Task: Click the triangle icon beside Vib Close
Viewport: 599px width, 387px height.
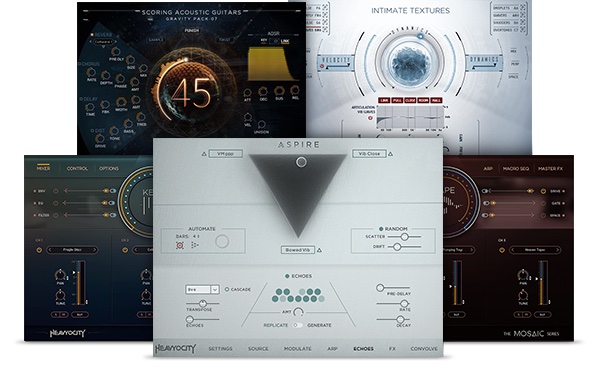Action: [x=390, y=154]
